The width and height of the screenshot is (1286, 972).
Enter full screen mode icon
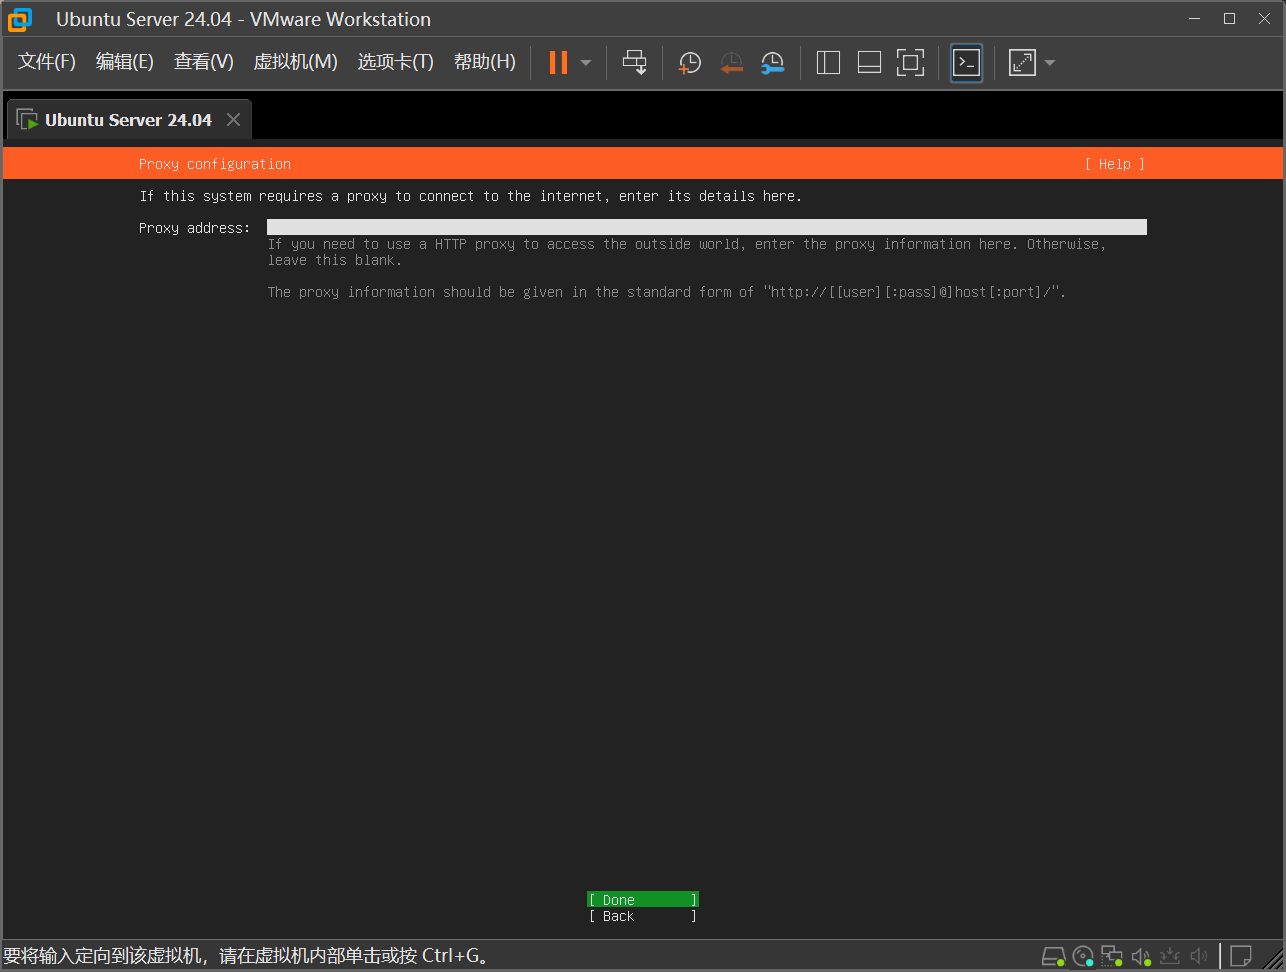click(x=910, y=63)
